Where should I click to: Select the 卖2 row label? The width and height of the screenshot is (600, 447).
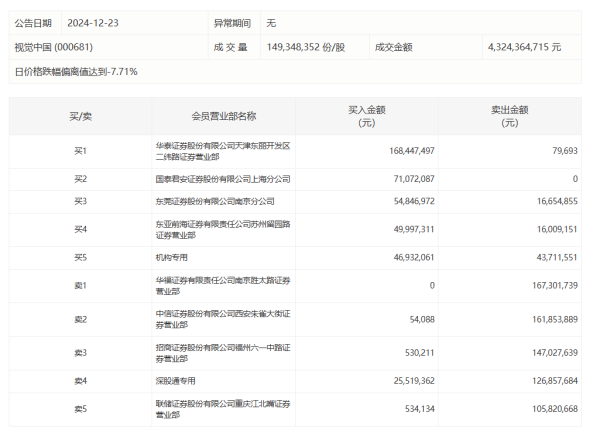[80, 320]
